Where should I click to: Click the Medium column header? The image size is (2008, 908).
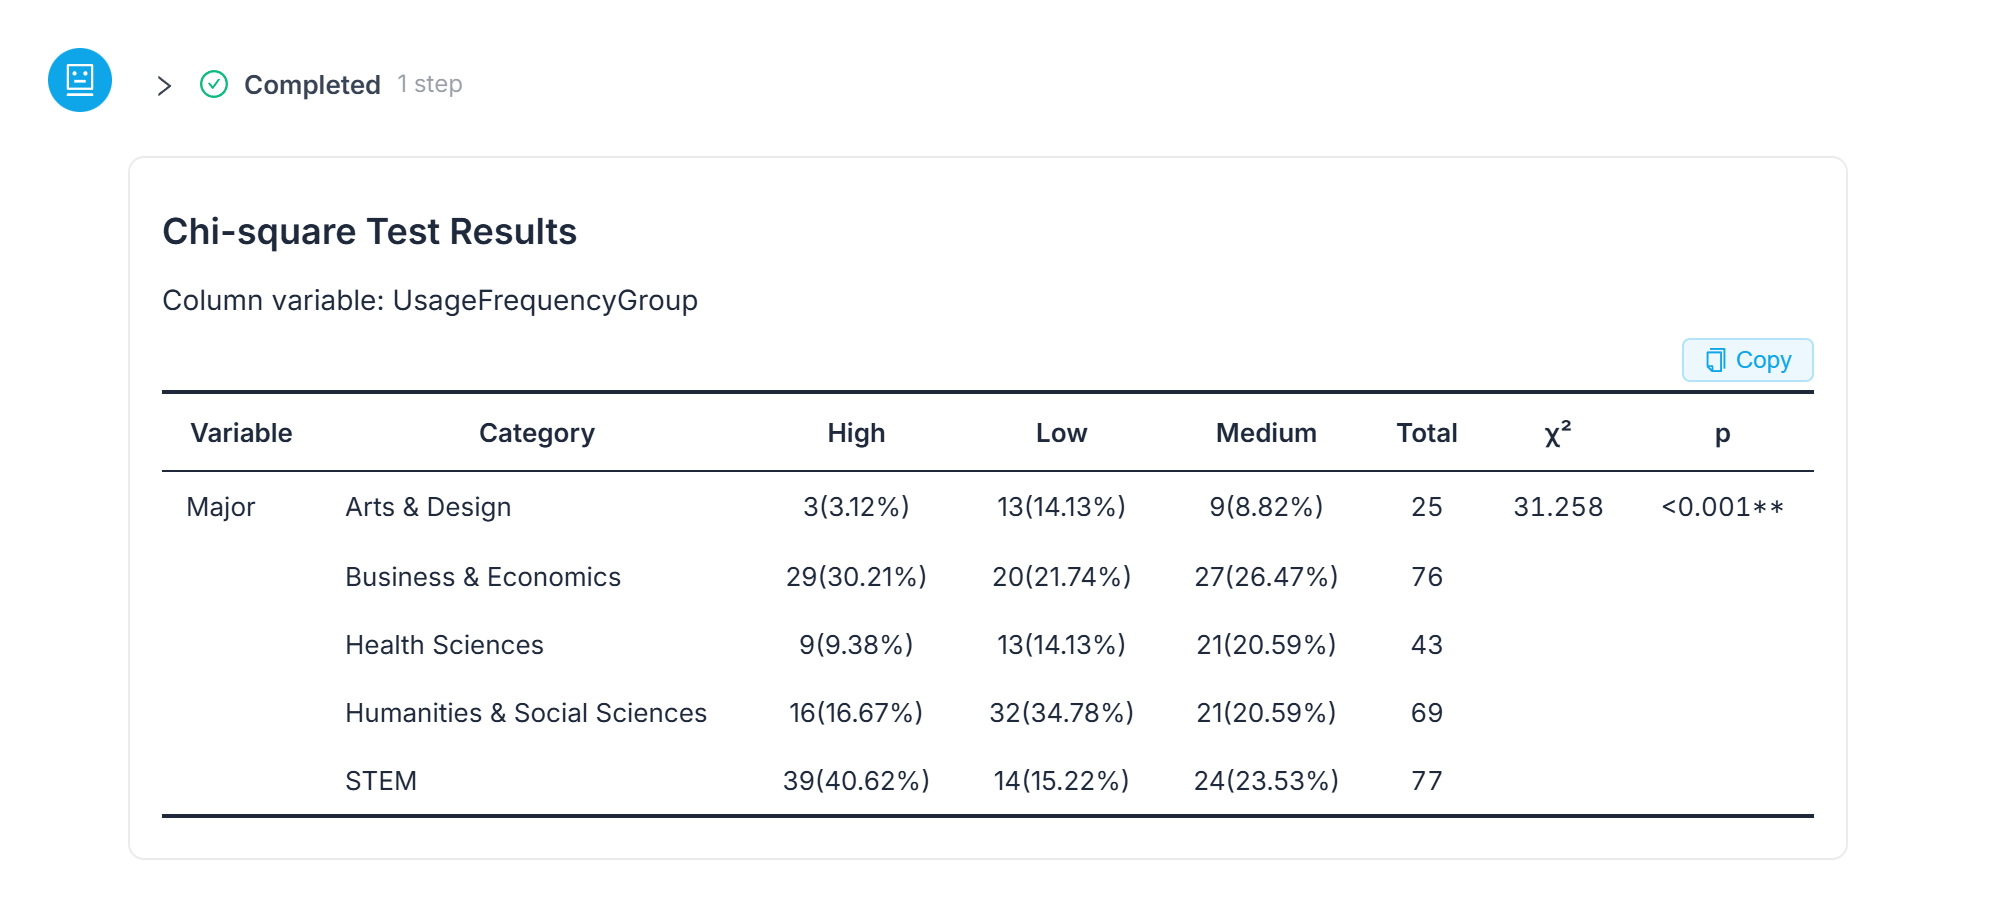1266,433
